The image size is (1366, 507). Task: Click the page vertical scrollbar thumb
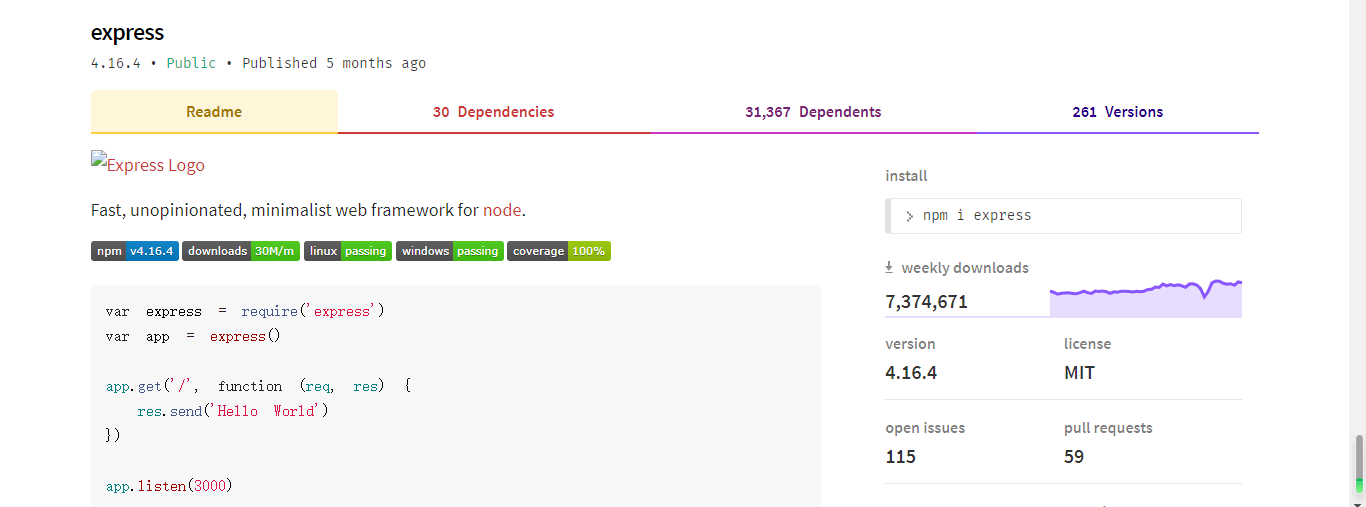point(1359,465)
